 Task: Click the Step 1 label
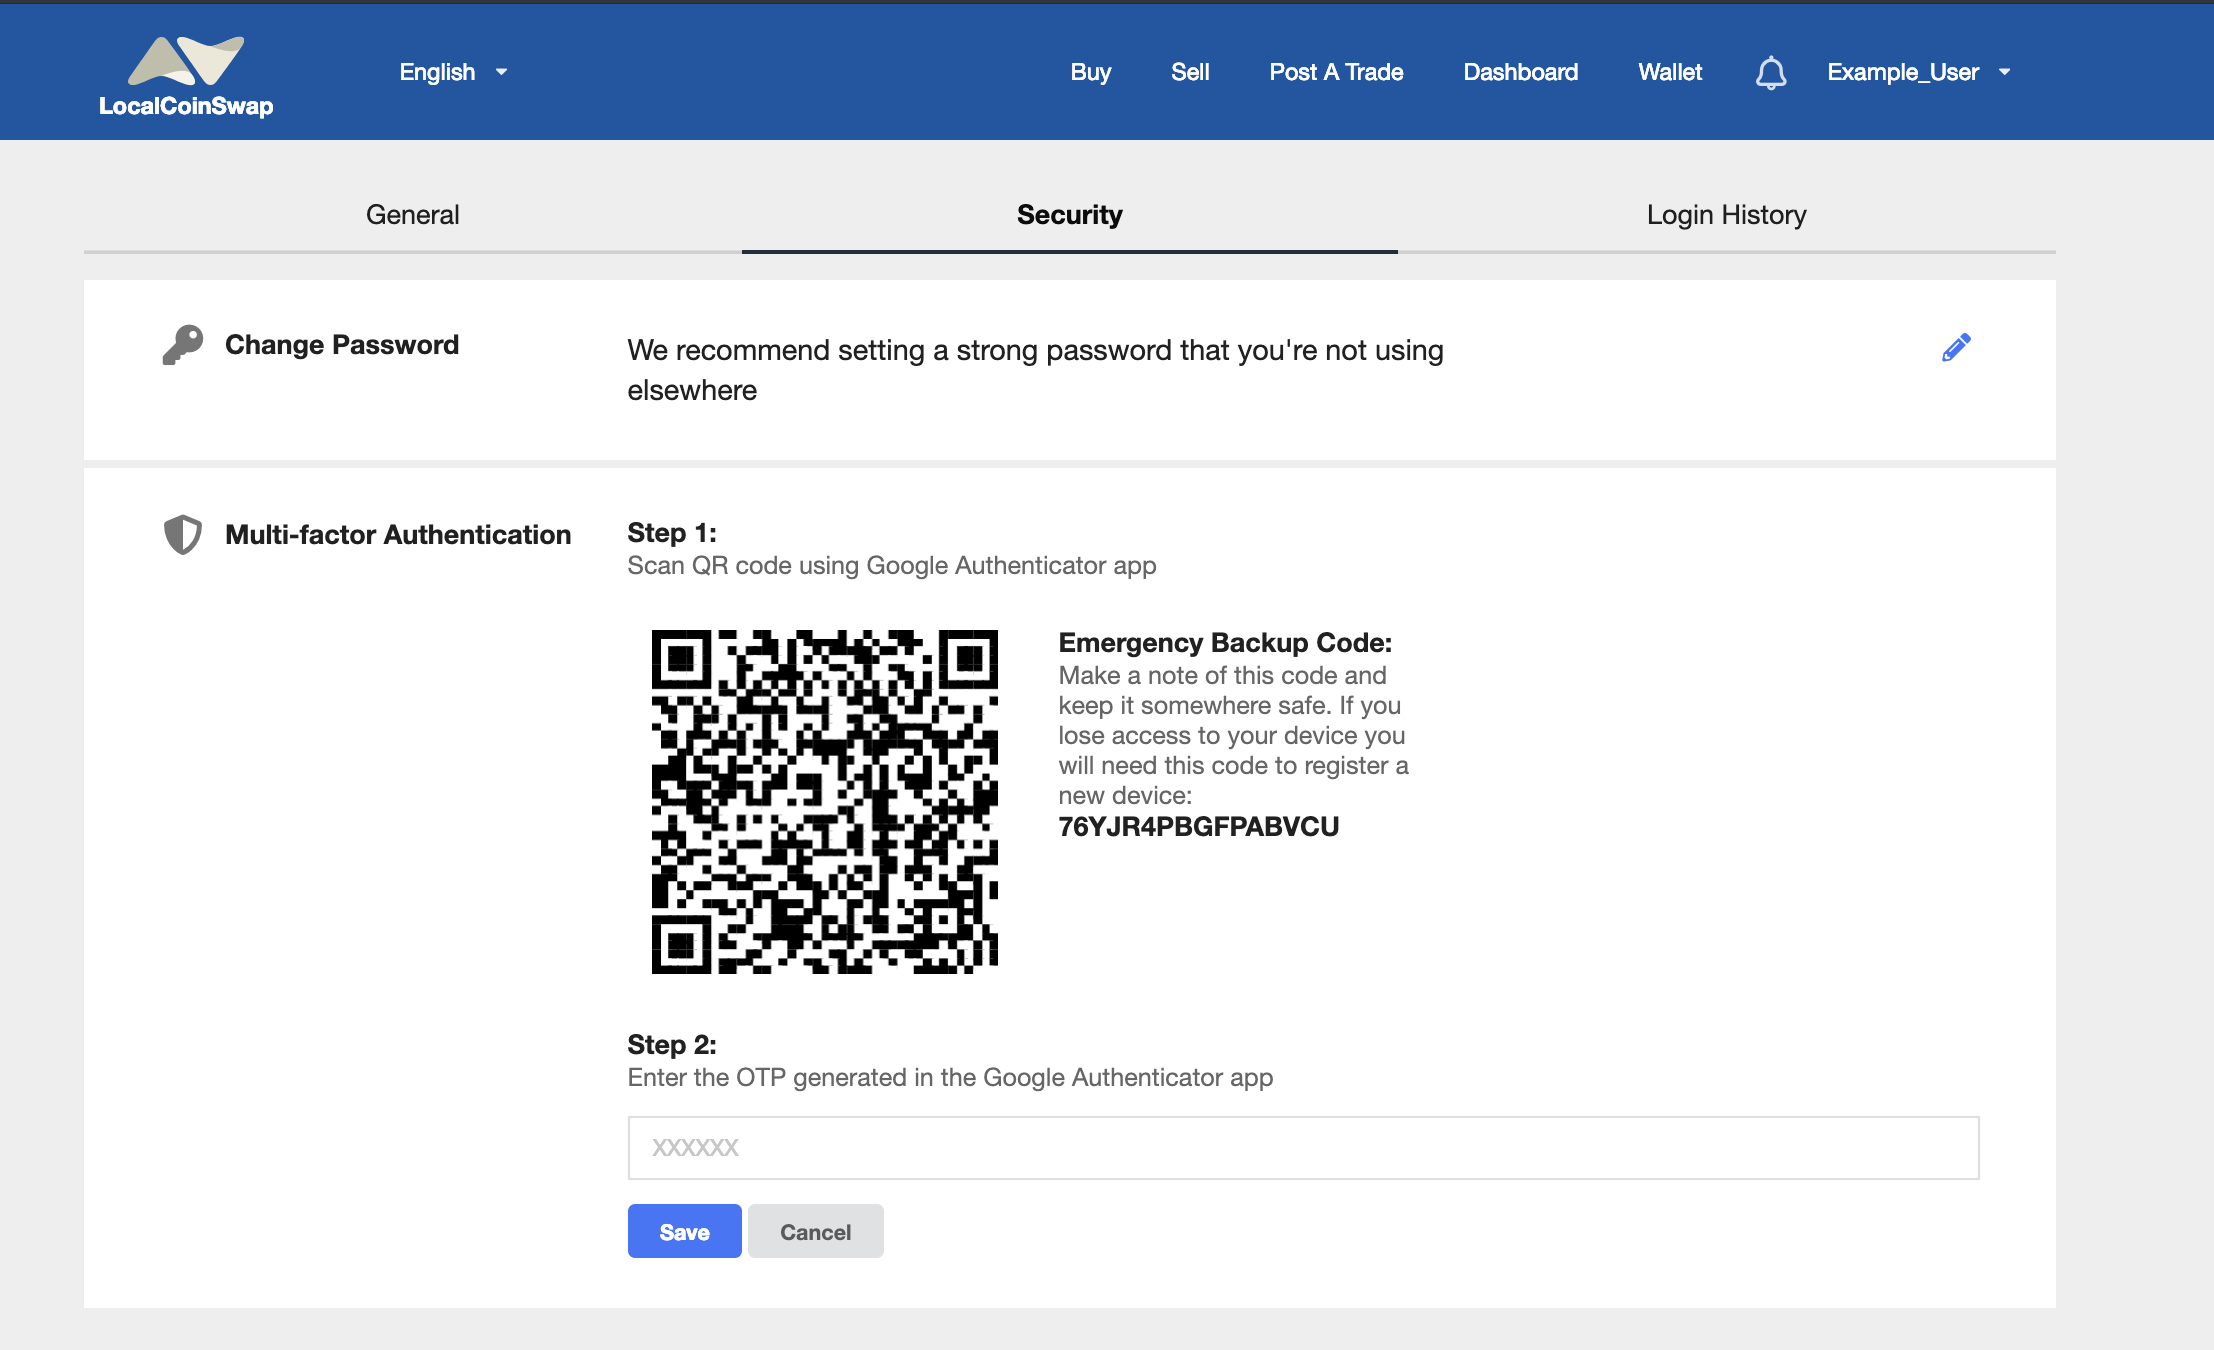coord(672,532)
